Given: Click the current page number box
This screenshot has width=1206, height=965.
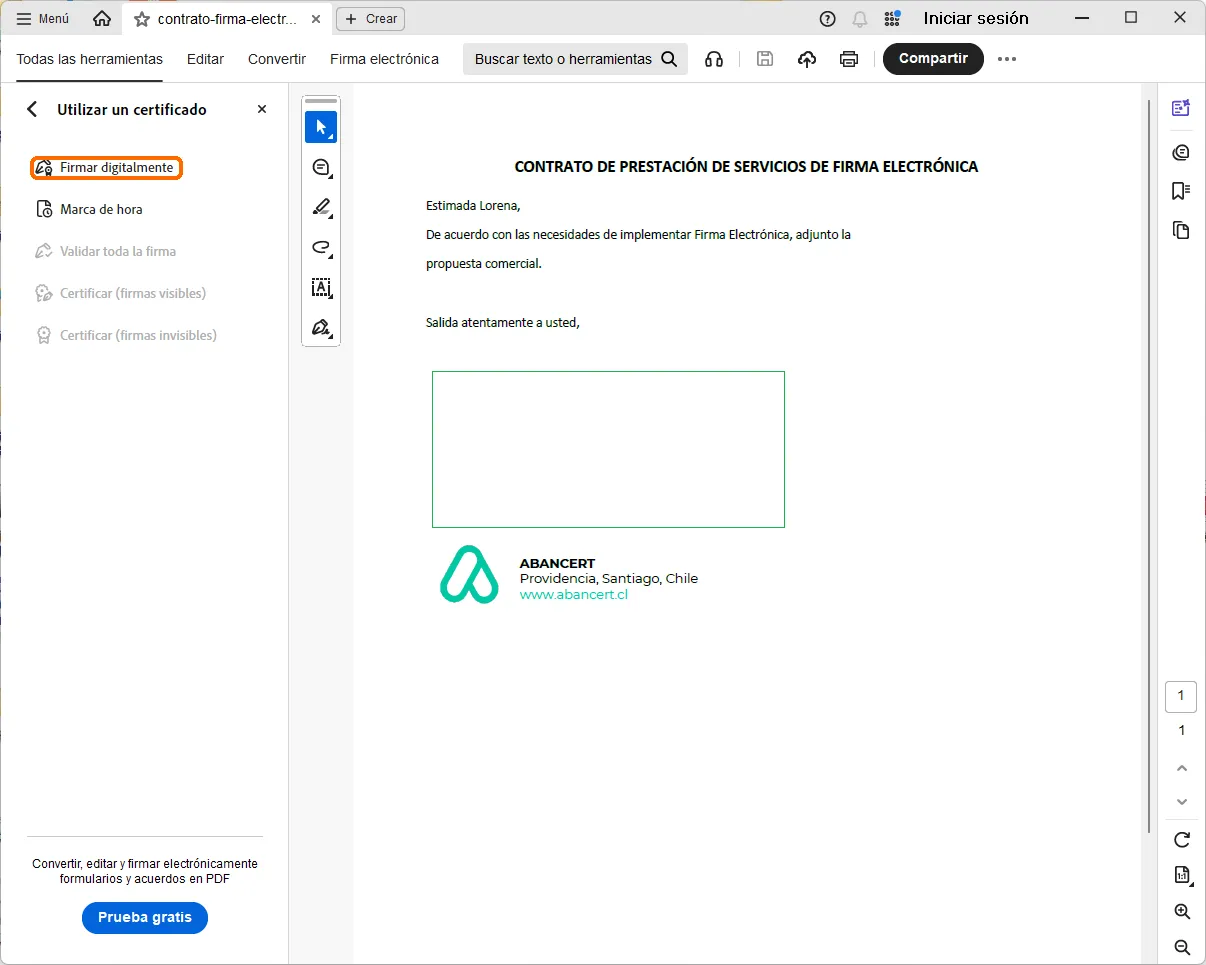Looking at the screenshot, I should [1181, 696].
